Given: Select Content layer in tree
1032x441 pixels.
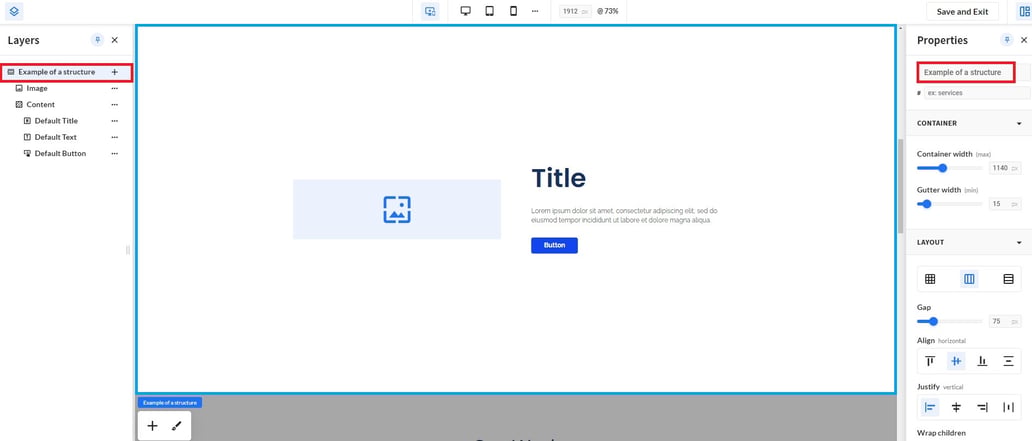Looking at the screenshot, I should pyautogui.click(x=41, y=105).
